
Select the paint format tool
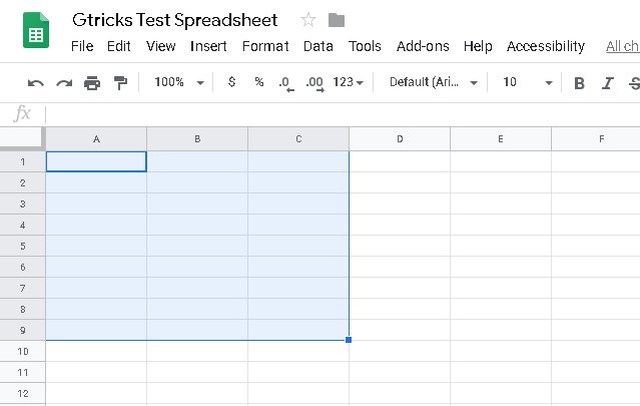click(x=120, y=83)
